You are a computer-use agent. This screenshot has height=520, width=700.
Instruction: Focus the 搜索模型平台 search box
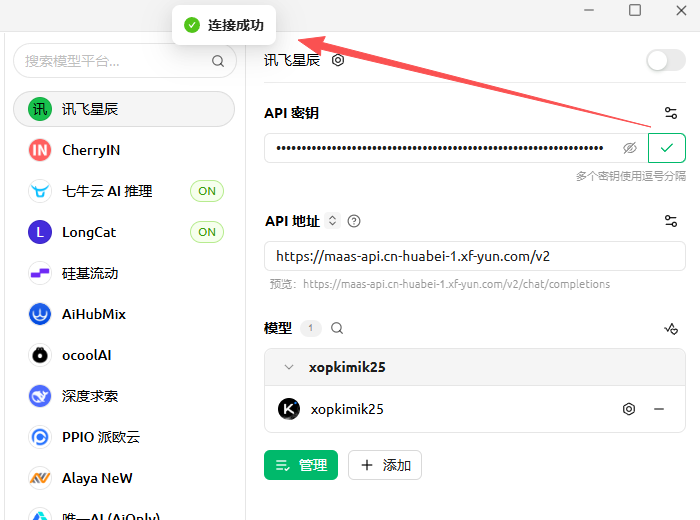click(x=115, y=61)
